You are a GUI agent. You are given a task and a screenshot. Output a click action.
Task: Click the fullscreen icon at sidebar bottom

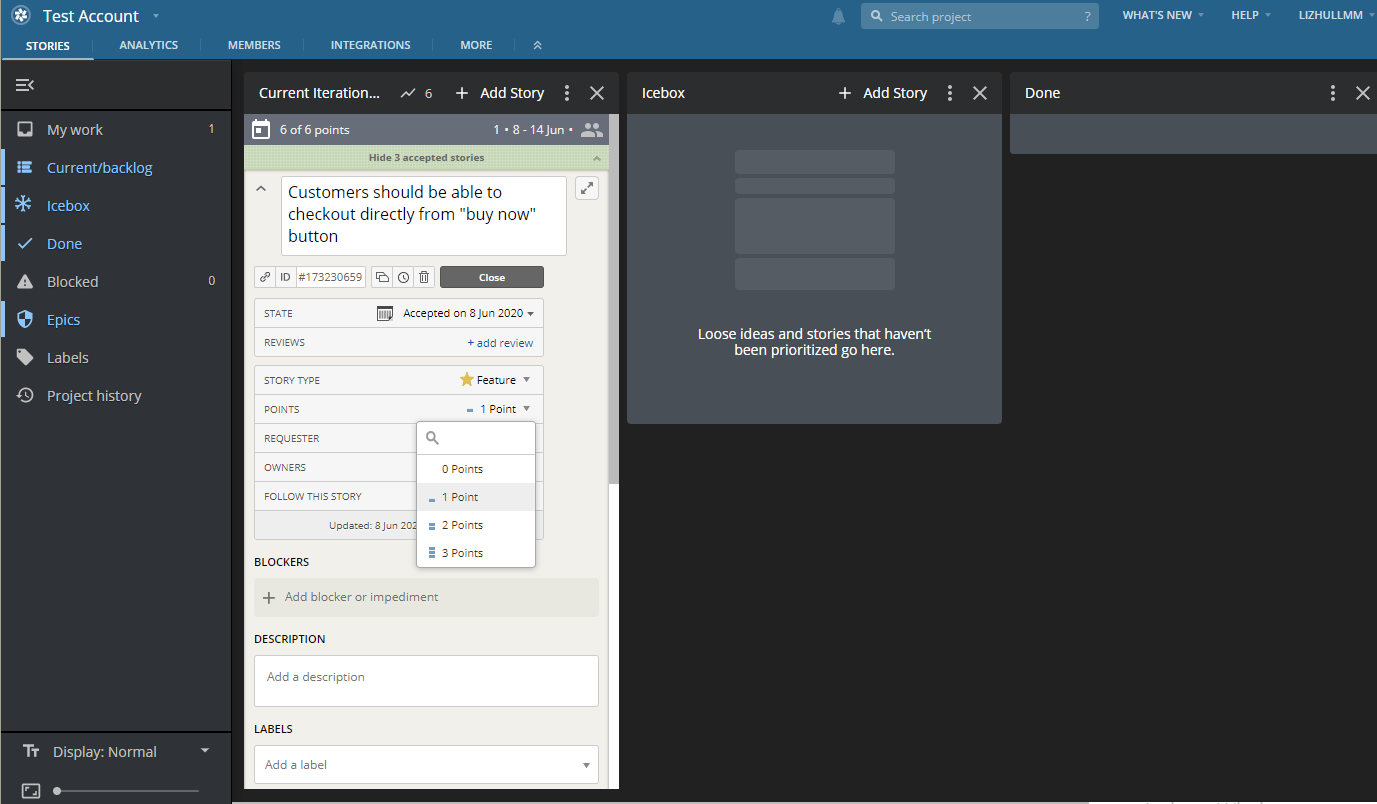(x=31, y=791)
